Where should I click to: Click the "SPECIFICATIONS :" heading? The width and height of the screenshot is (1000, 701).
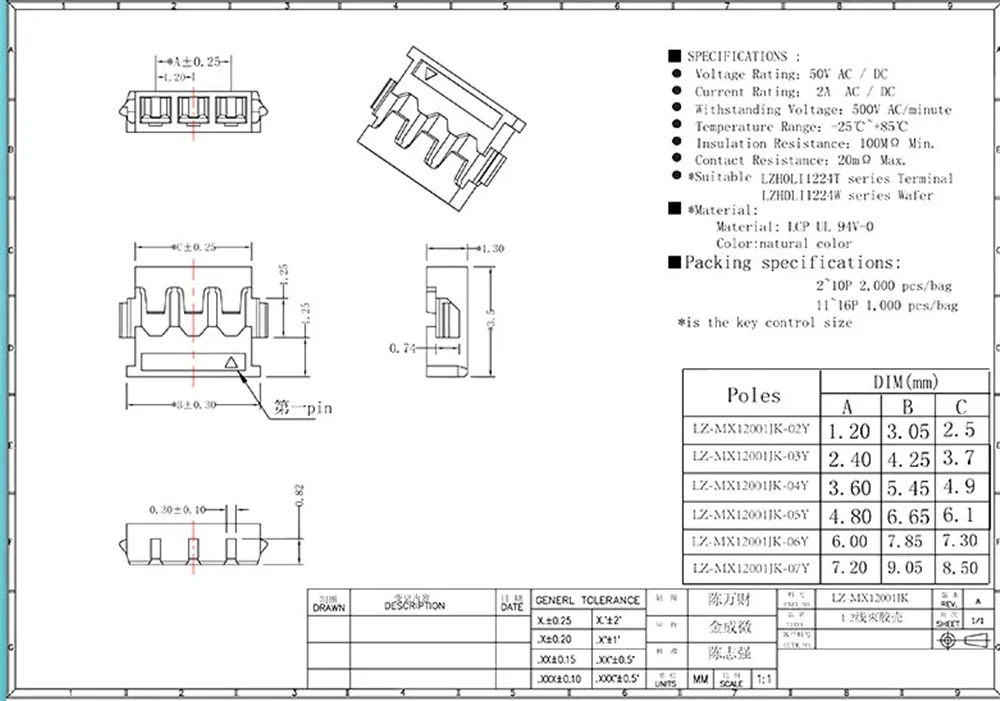[743, 56]
